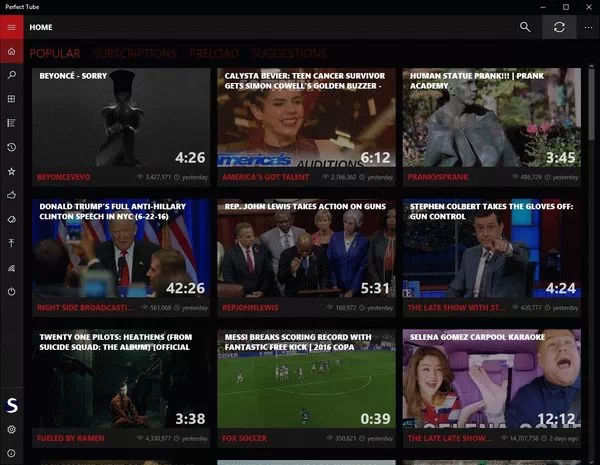Screen dimensions: 600x465
Task: Open the playlists list icon in sidebar
Action: [11, 123]
